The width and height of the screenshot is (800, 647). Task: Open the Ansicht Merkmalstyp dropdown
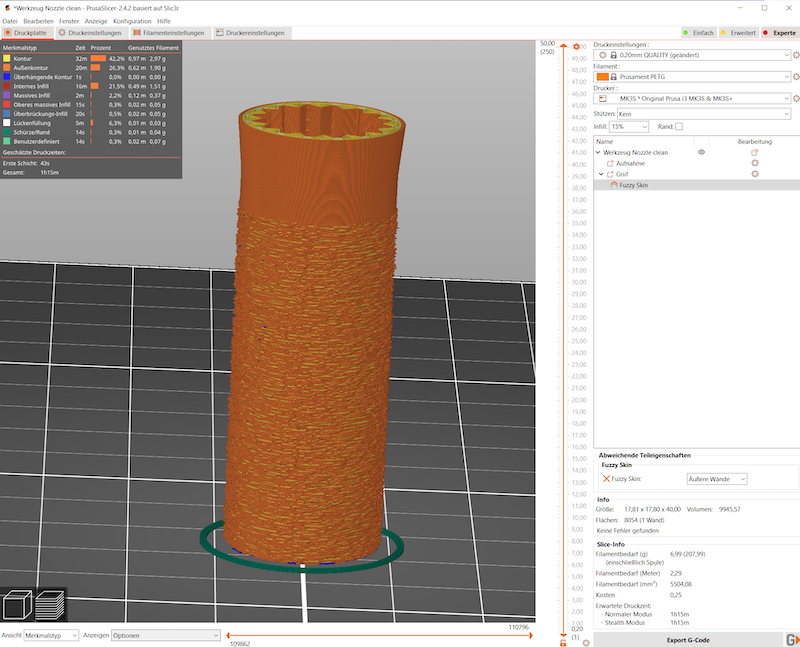click(x=51, y=635)
